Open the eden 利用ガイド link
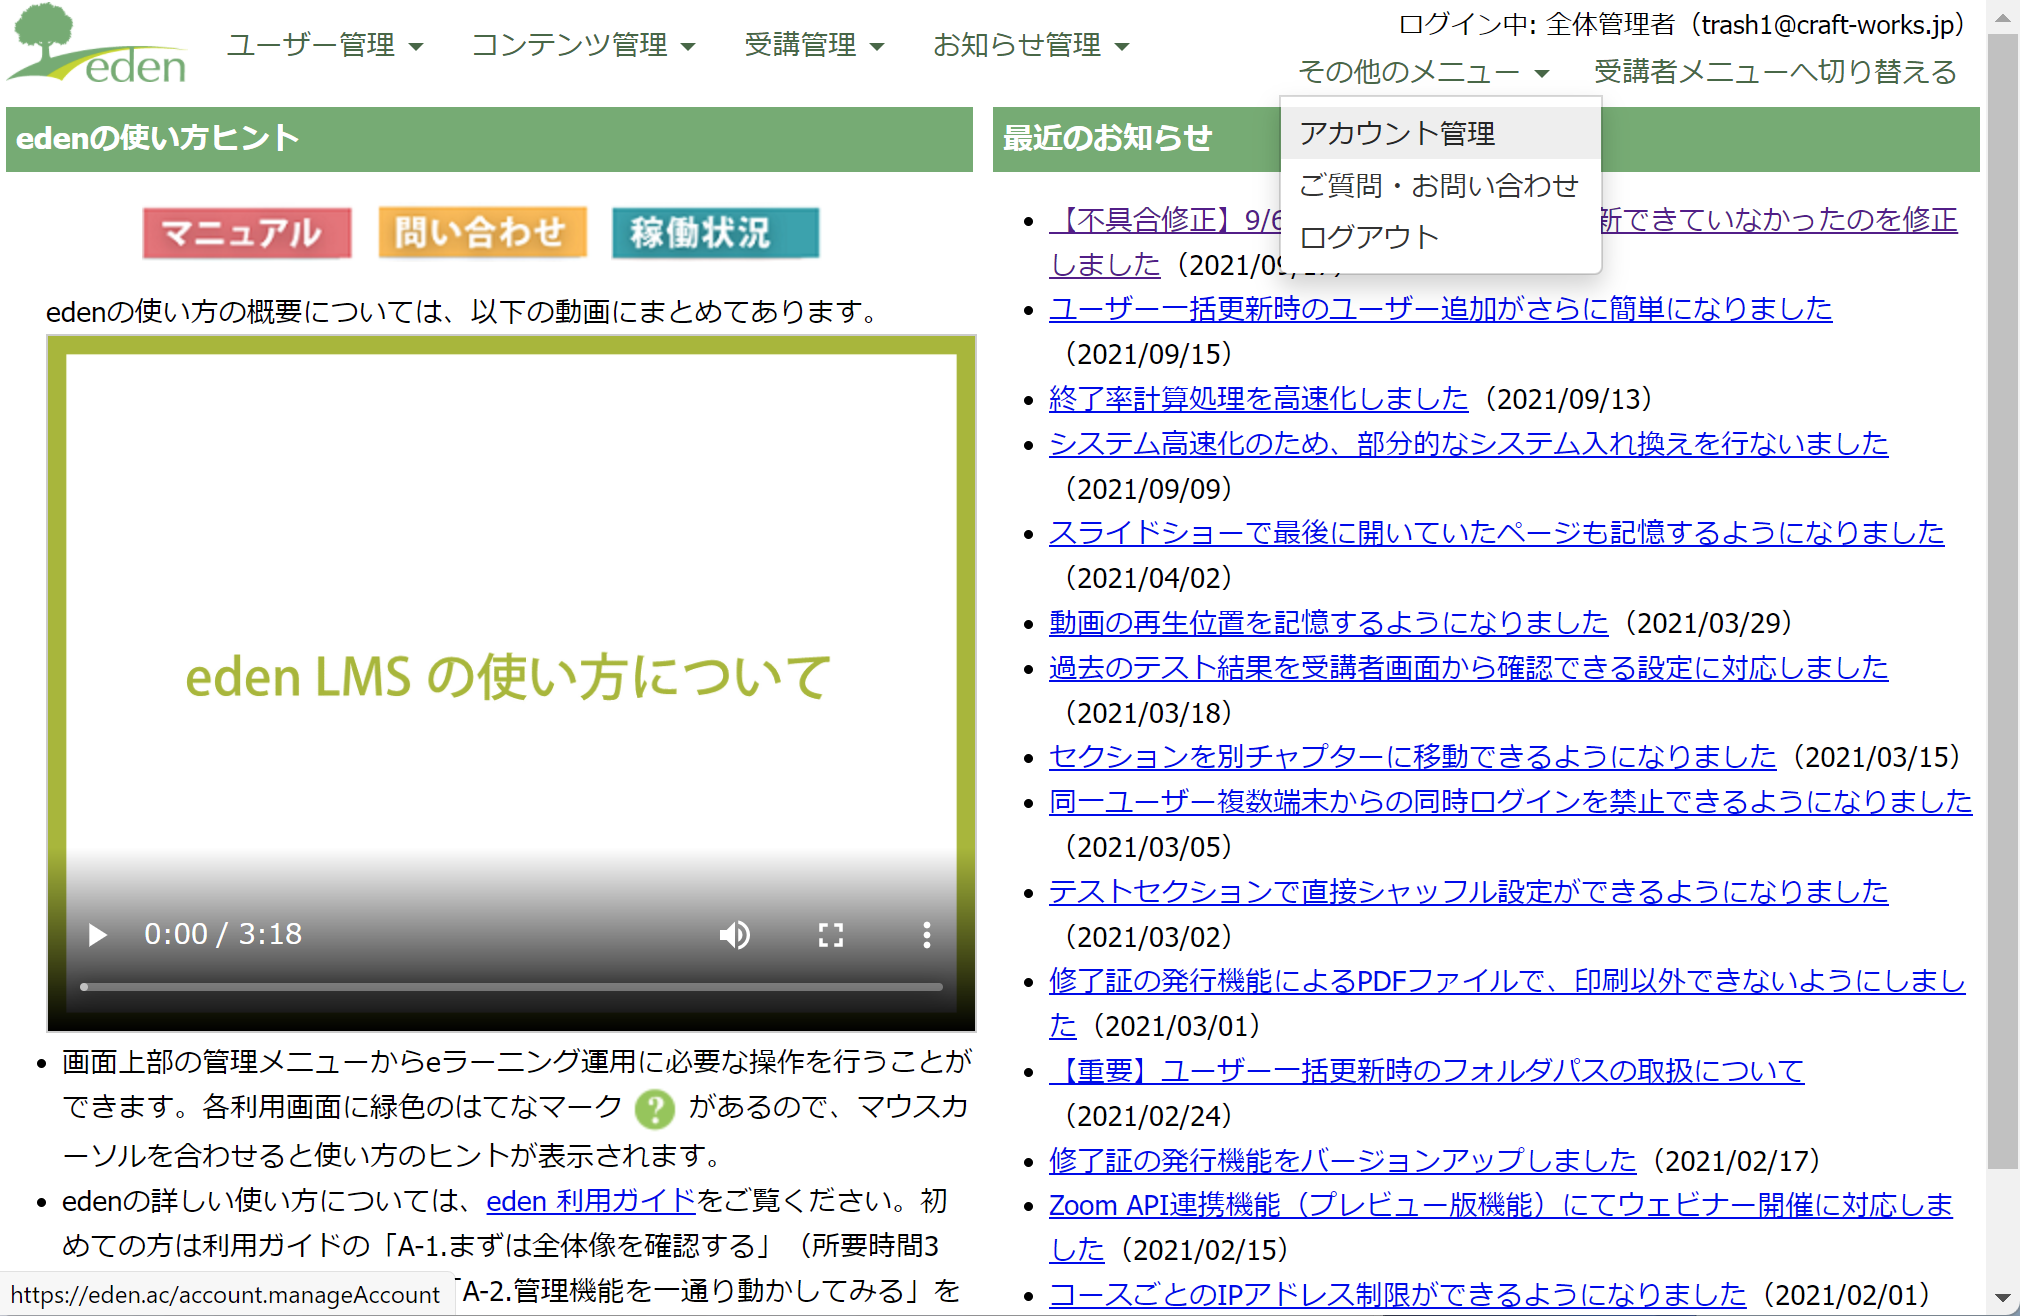The height and width of the screenshot is (1316, 2020). coord(591,1201)
